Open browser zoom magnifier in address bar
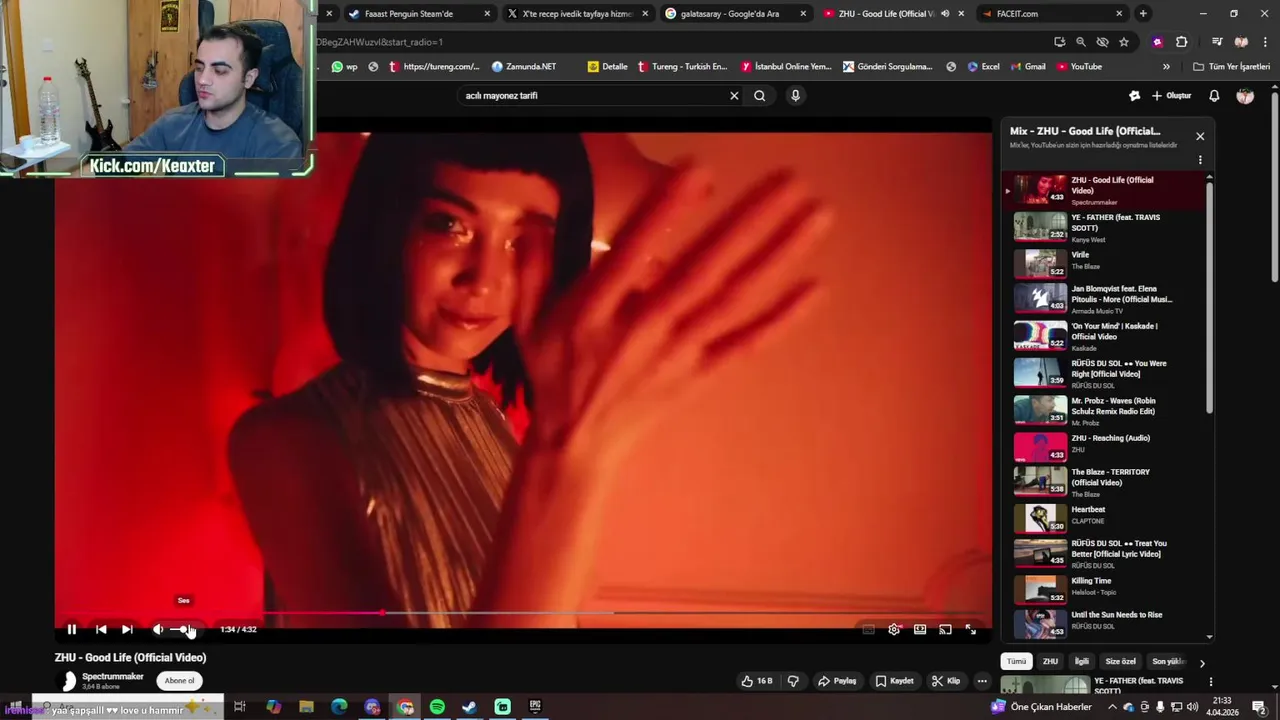Screen dimensions: 1280x720 1081,42
